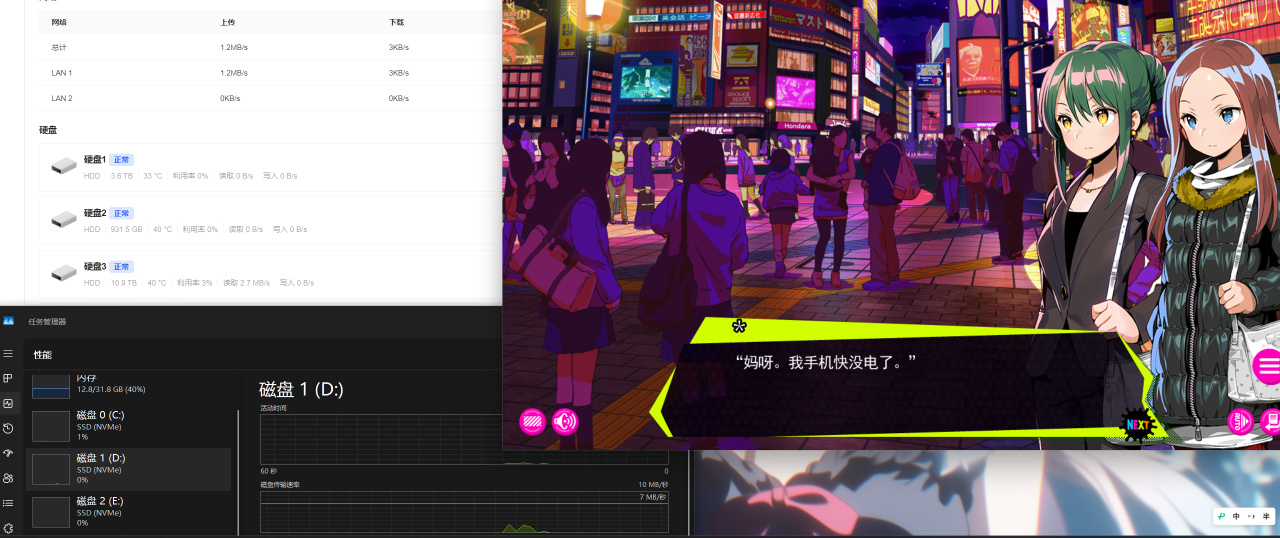The image size is (1280, 538).
Task: Open Details list icon in Task Manager sidebar
Action: point(8,503)
